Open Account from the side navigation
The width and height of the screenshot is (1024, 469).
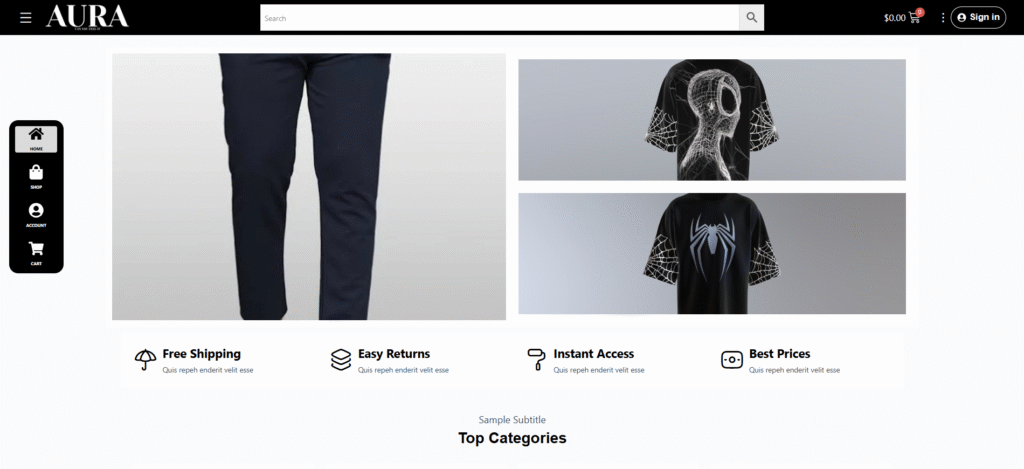[x=36, y=215]
